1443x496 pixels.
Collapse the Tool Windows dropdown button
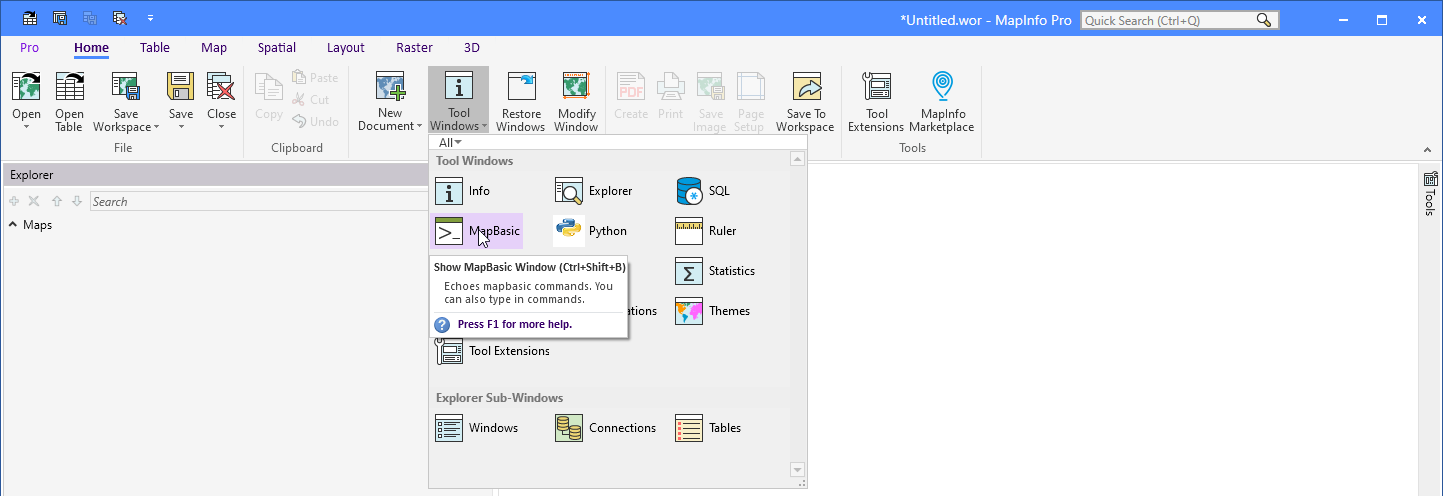pyautogui.click(x=459, y=101)
